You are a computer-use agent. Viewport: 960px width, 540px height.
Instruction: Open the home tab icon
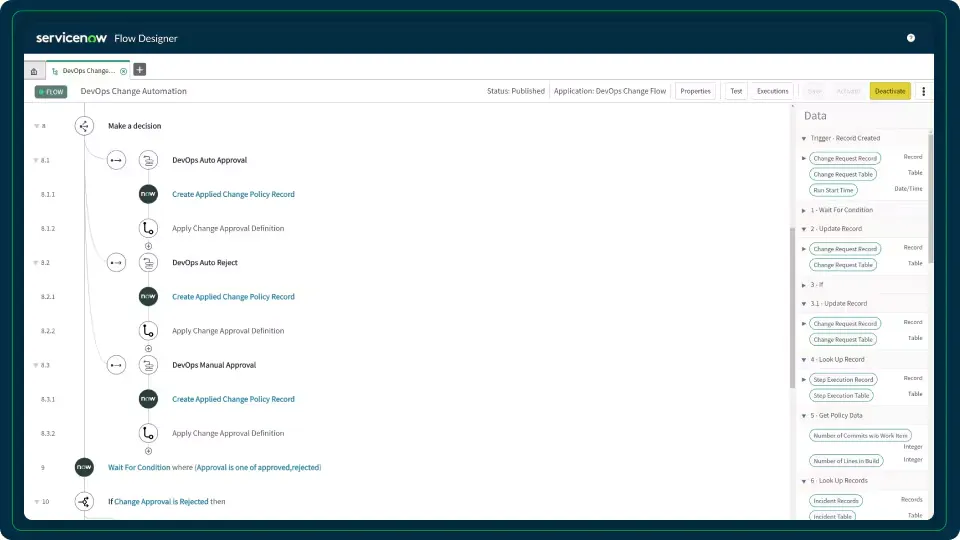[x=34, y=71]
